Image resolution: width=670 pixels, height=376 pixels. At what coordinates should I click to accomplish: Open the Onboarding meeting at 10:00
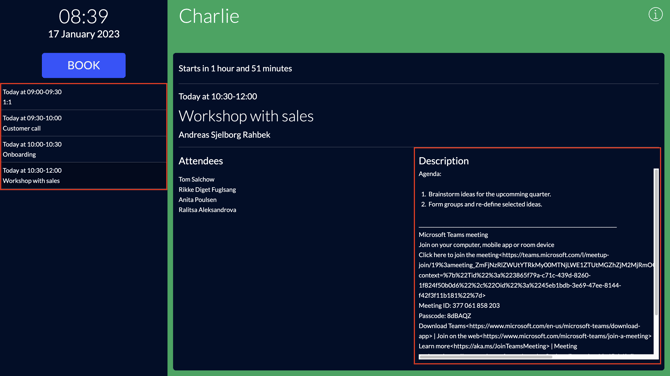[x=84, y=149]
